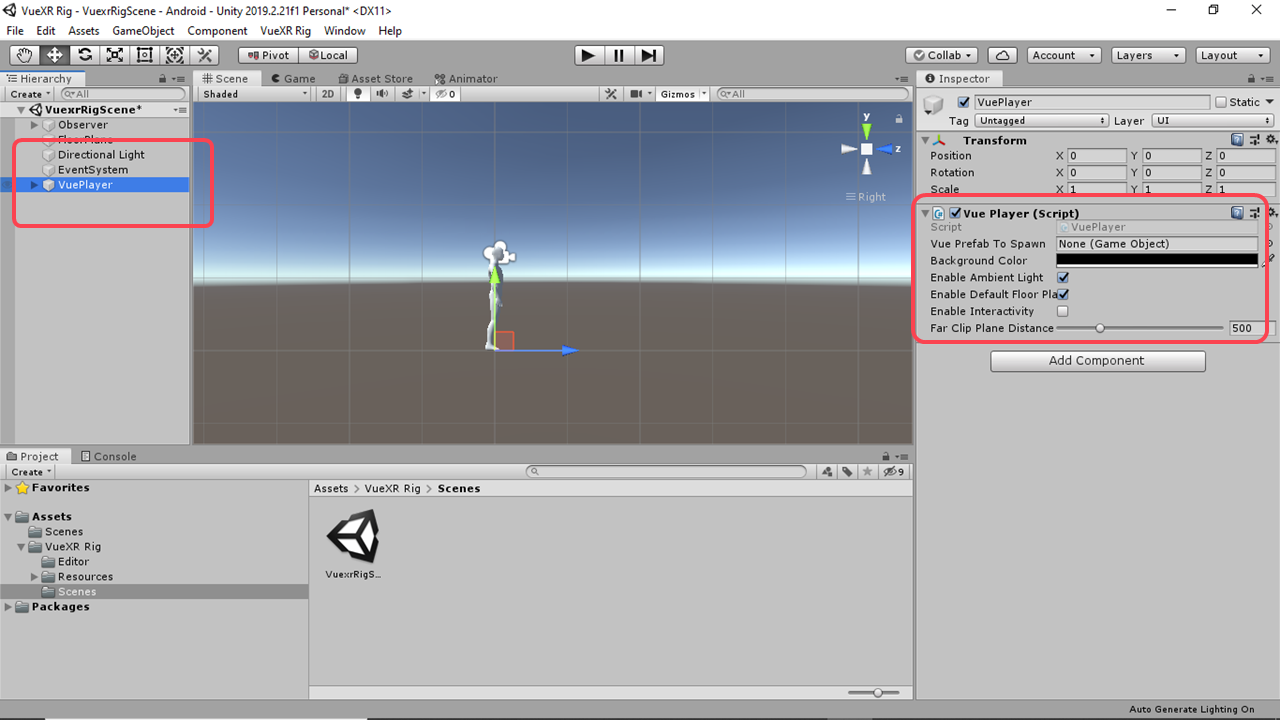Uncheck Enable Ambient Light checkbox

tap(1063, 278)
